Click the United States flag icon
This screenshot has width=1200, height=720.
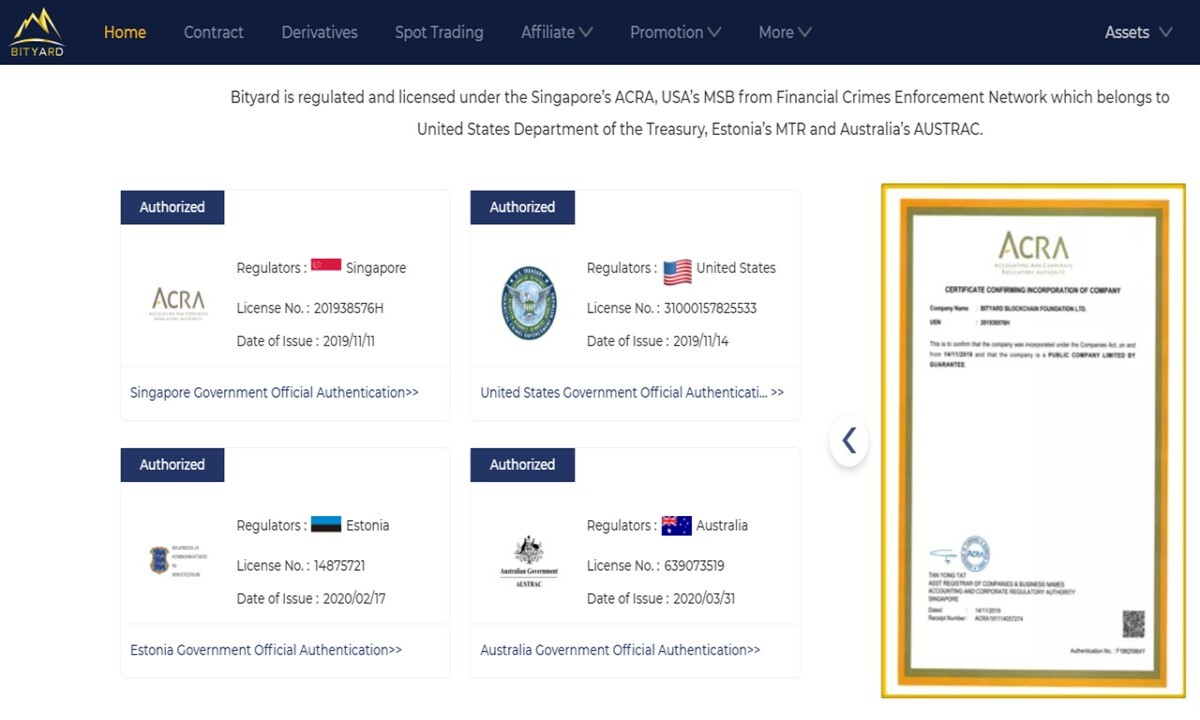(x=677, y=270)
